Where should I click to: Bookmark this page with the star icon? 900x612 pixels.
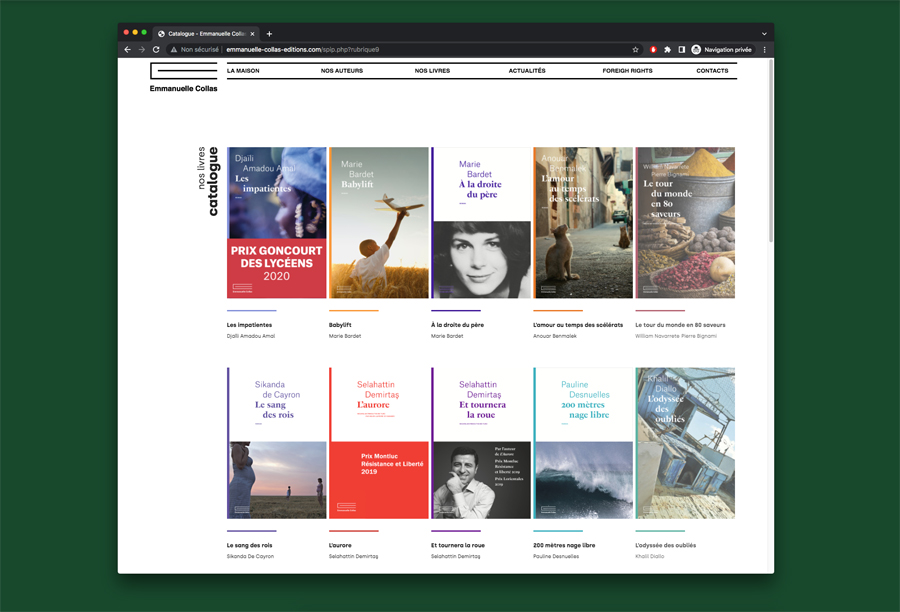coord(635,49)
